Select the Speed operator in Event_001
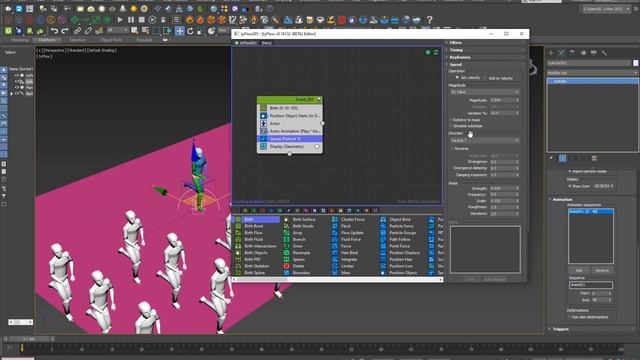Screen dimensions: 640x360 coord(290,139)
